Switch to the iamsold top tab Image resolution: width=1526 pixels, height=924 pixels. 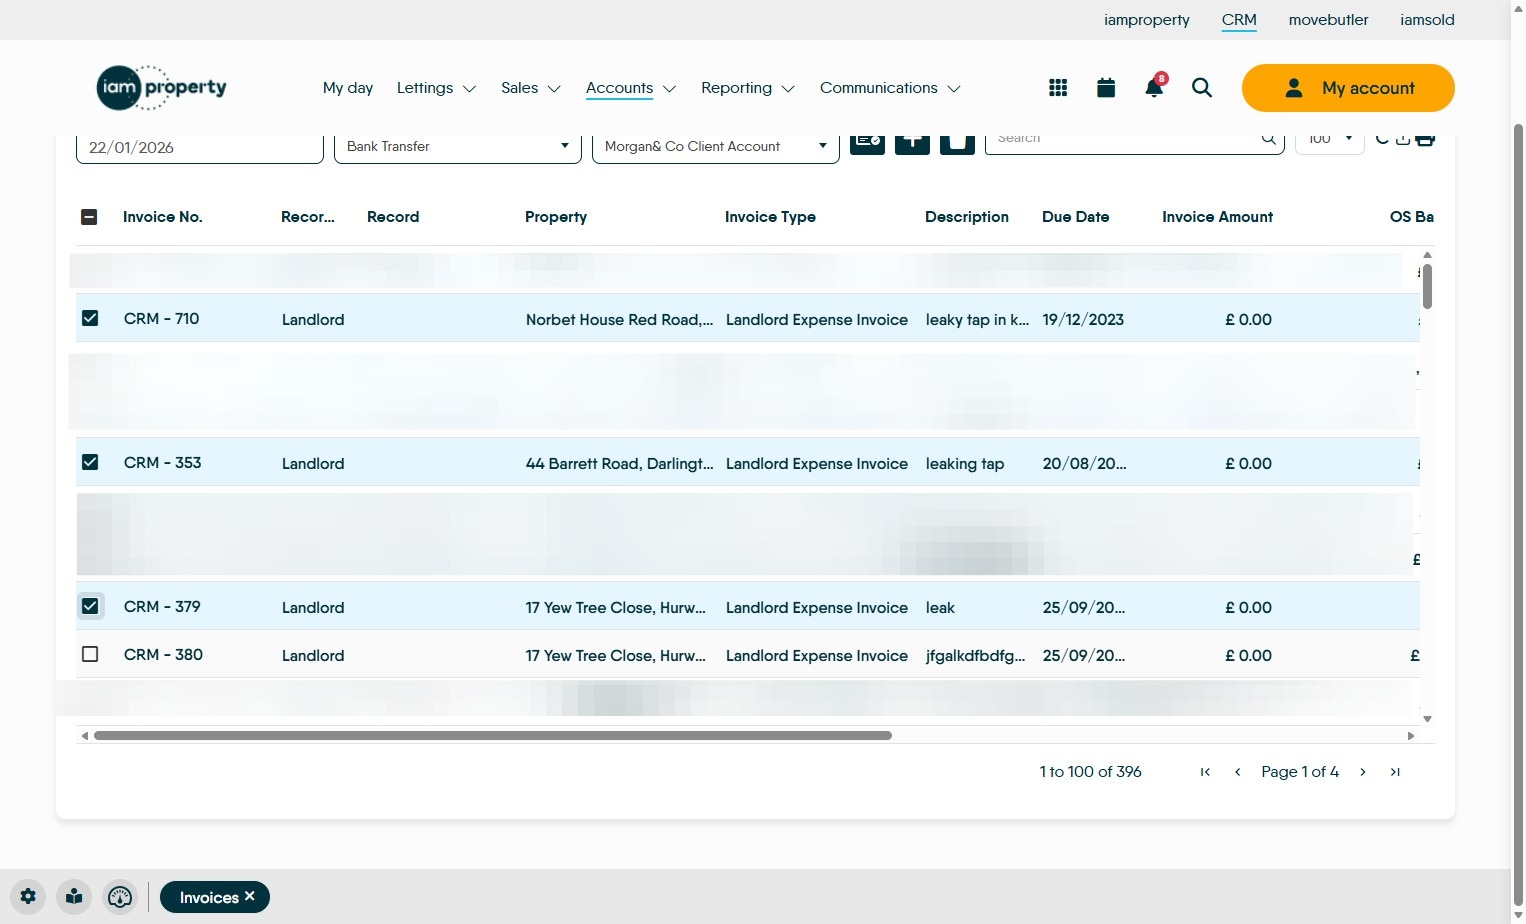[x=1427, y=20]
